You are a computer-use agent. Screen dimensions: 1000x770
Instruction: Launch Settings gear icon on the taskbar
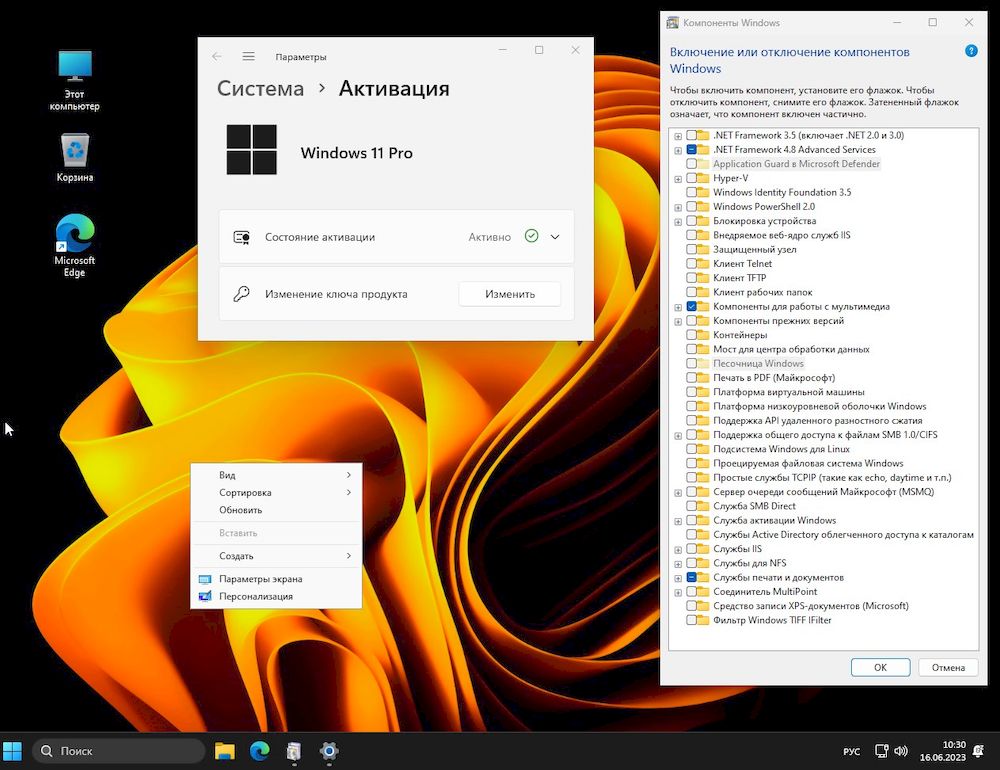pyautogui.click(x=328, y=751)
